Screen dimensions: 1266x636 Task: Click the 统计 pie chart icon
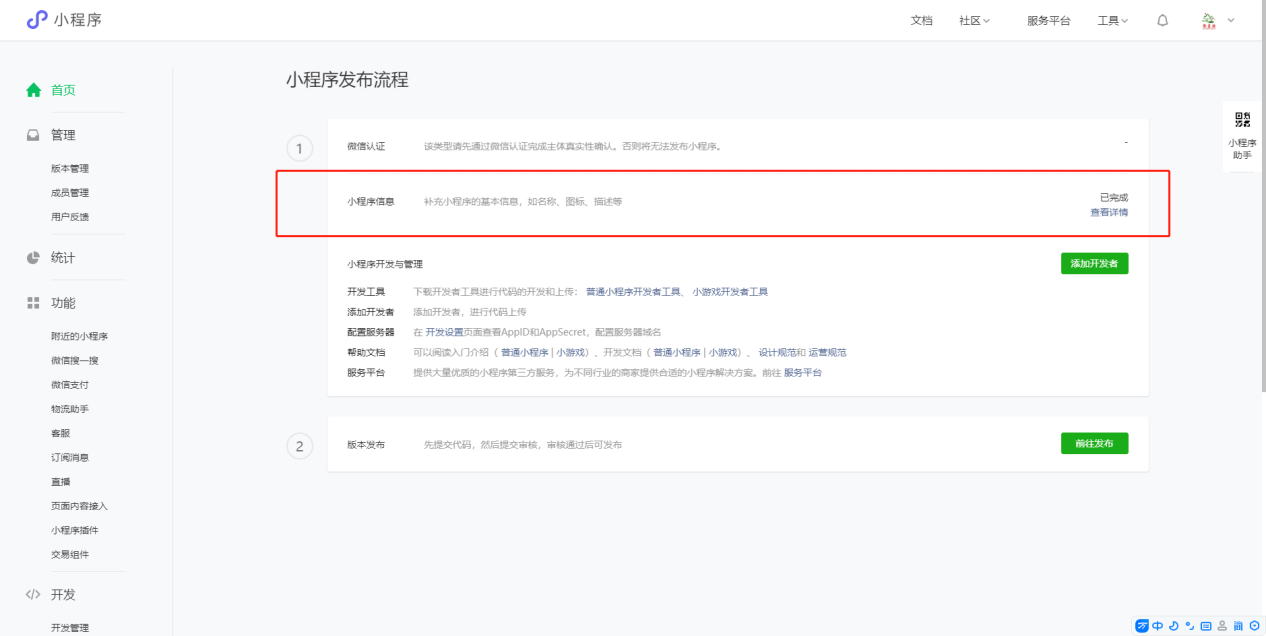click(33, 258)
